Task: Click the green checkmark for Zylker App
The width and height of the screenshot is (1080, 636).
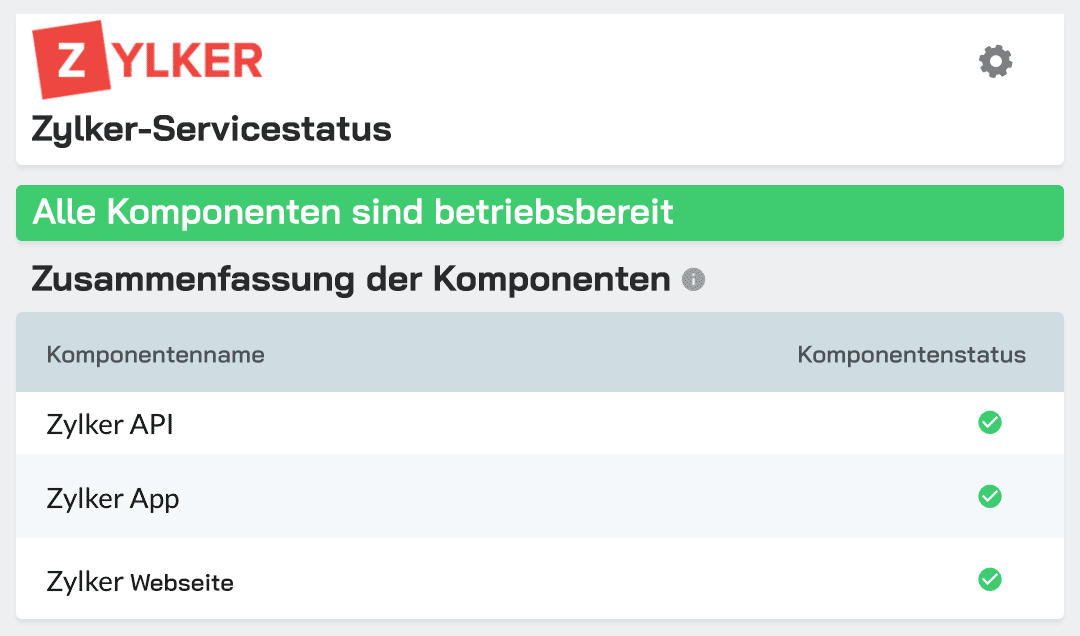Action: tap(989, 497)
